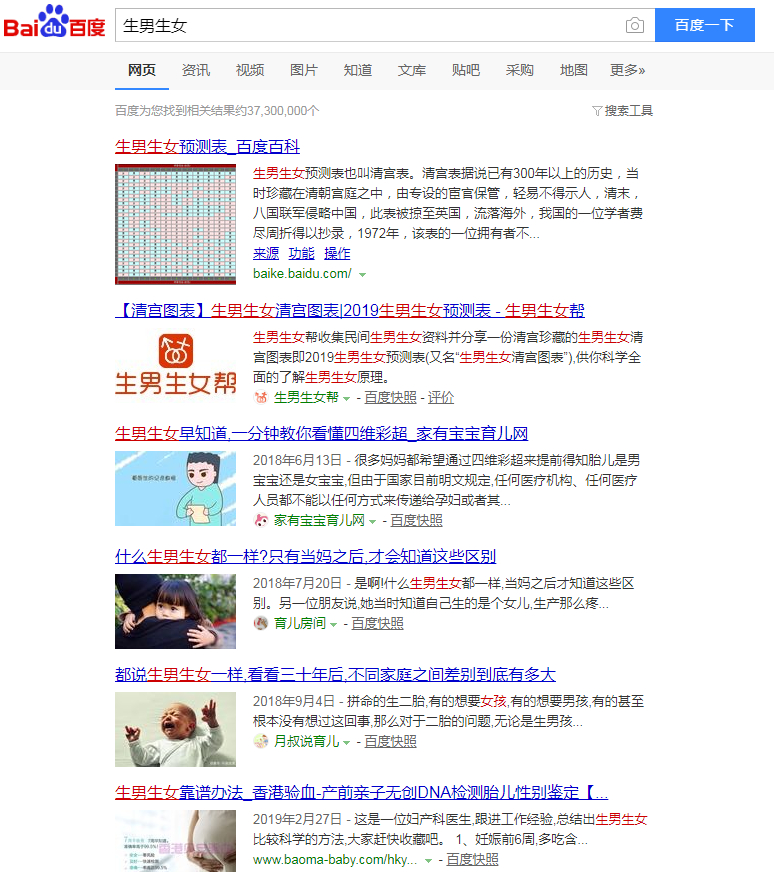Image resolution: width=774 pixels, height=872 pixels.
Task: Click cartoon doctor thumbnail image
Action: [175, 488]
